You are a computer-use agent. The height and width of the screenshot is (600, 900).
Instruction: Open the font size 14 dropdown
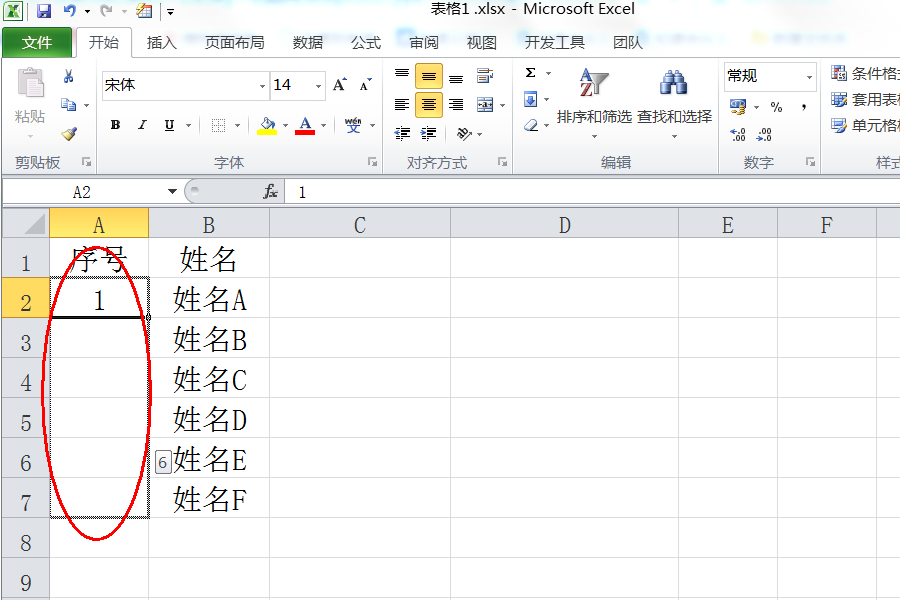click(318, 86)
